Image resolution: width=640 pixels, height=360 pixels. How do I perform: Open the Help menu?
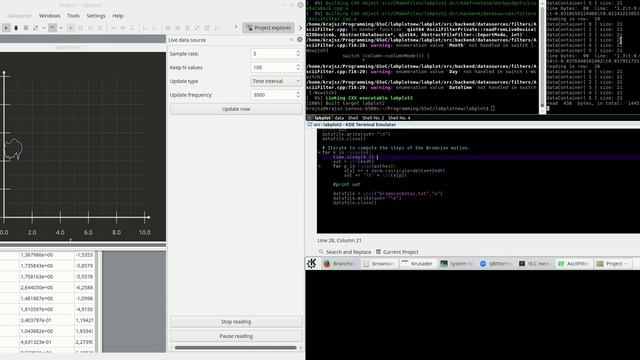[118, 16]
